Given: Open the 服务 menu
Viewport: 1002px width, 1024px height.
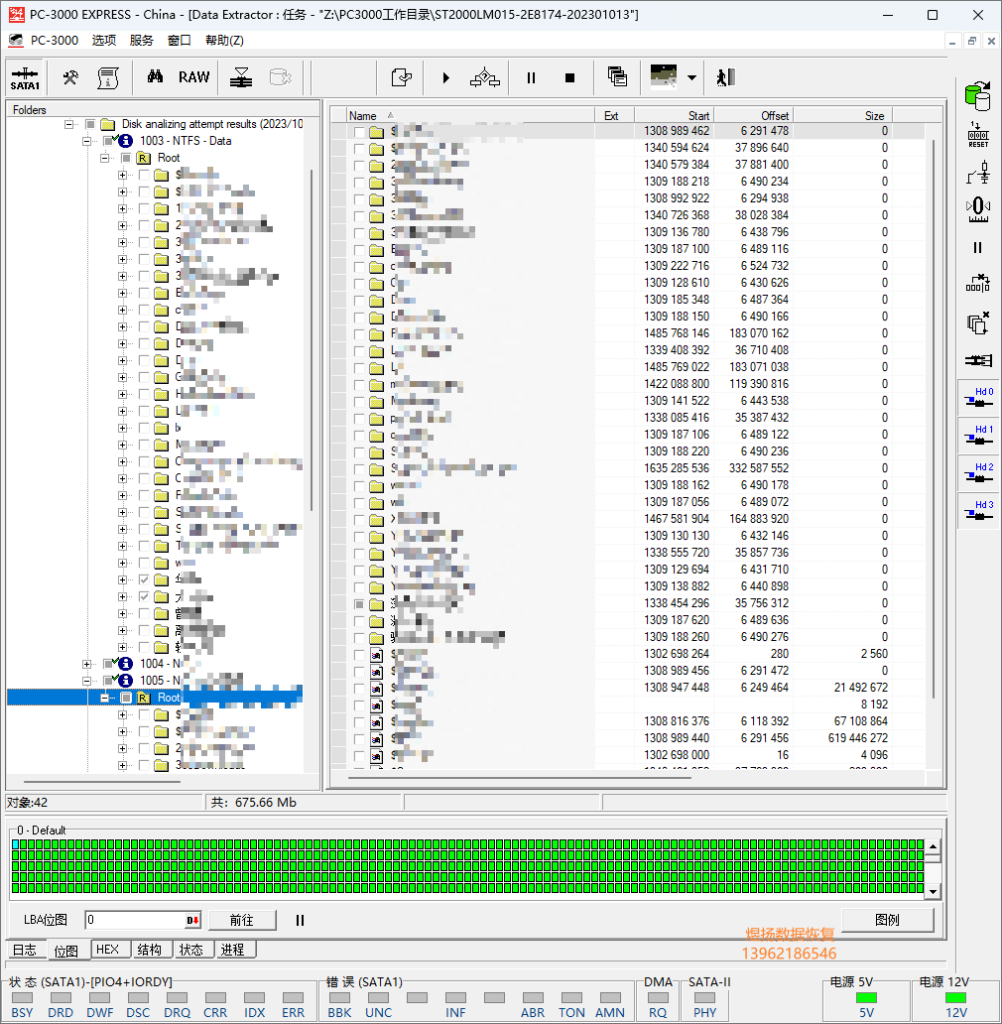Looking at the screenshot, I should tap(141, 40).
